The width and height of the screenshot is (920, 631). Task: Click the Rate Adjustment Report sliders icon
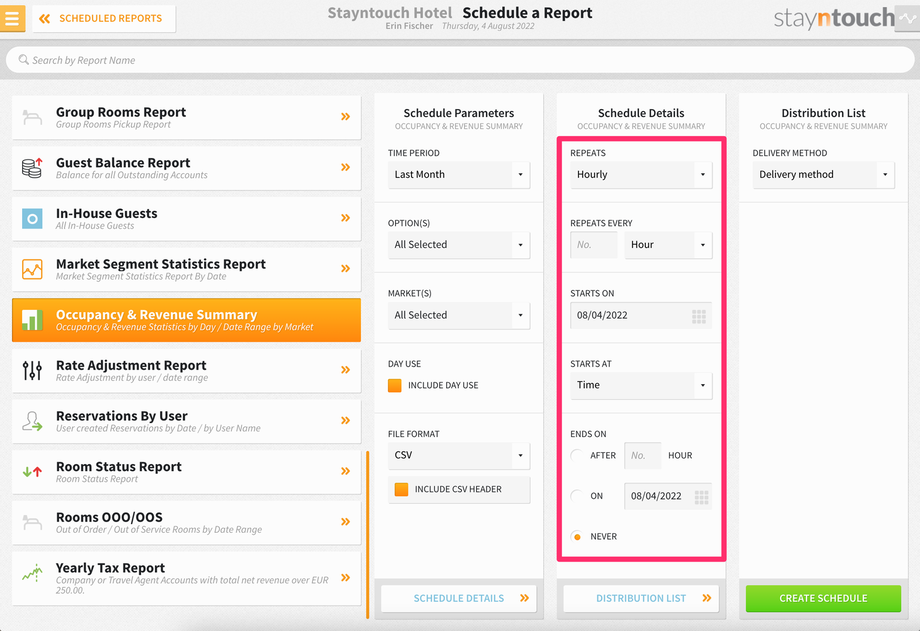[32, 370]
